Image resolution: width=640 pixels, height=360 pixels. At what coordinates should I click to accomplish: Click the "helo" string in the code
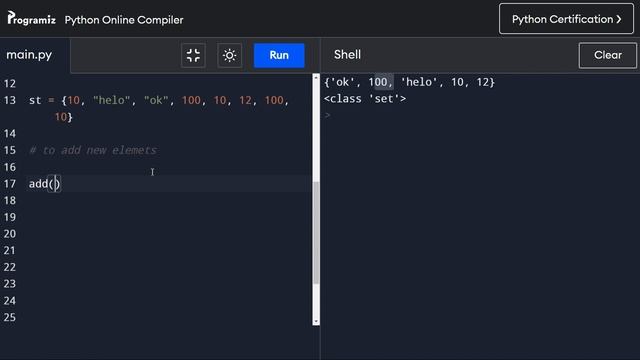pos(111,100)
